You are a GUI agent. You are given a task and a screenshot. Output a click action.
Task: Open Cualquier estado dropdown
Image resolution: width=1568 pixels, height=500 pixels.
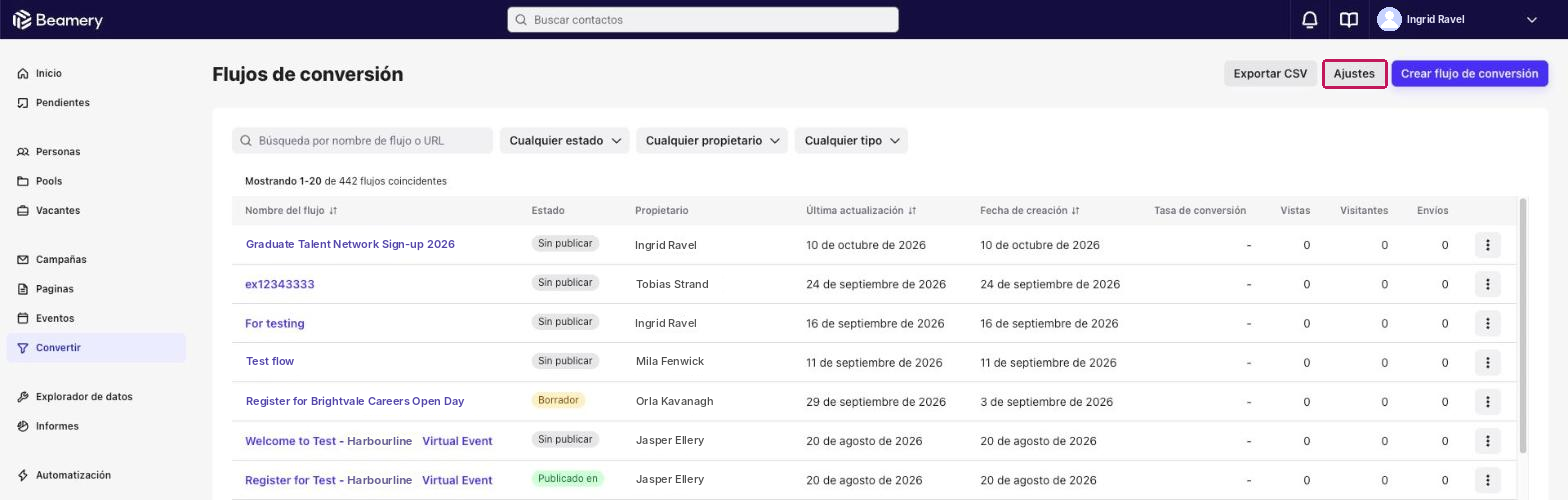[x=564, y=141]
